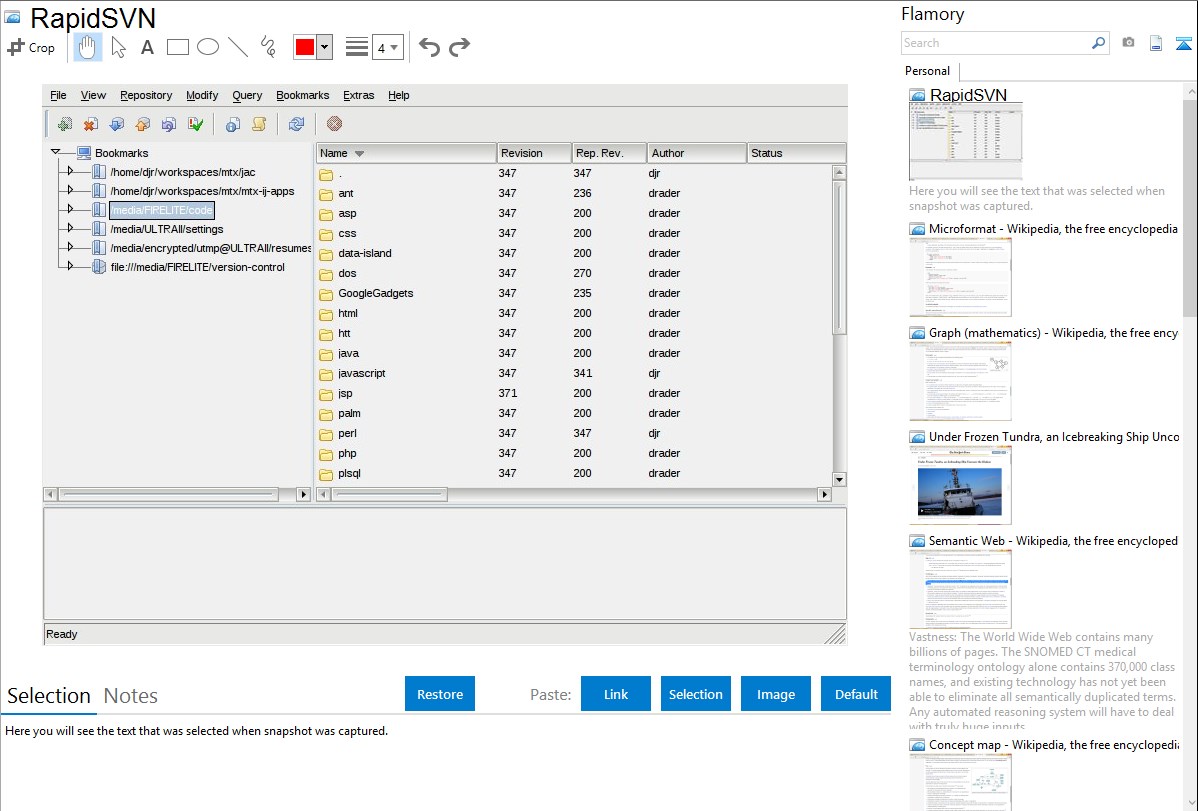Image resolution: width=1198 pixels, height=811 pixels.
Task: Choose the straight line tool
Action: pos(238,47)
